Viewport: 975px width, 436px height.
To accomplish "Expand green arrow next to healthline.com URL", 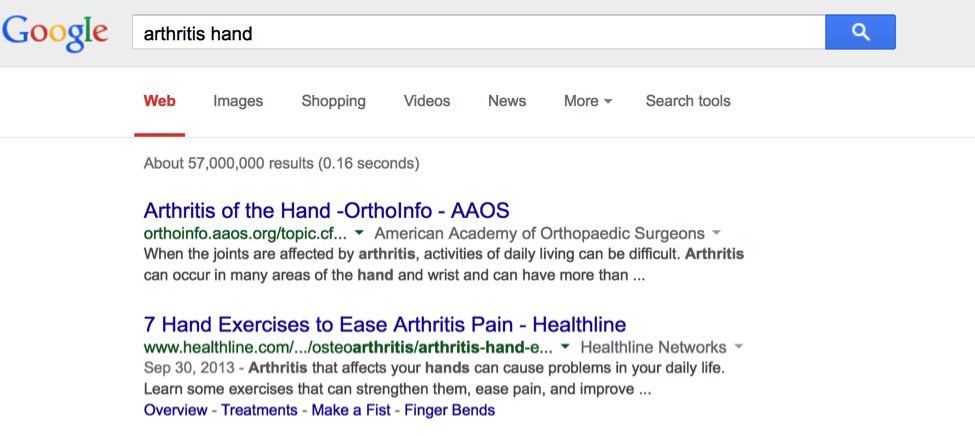I will [x=565, y=347].
